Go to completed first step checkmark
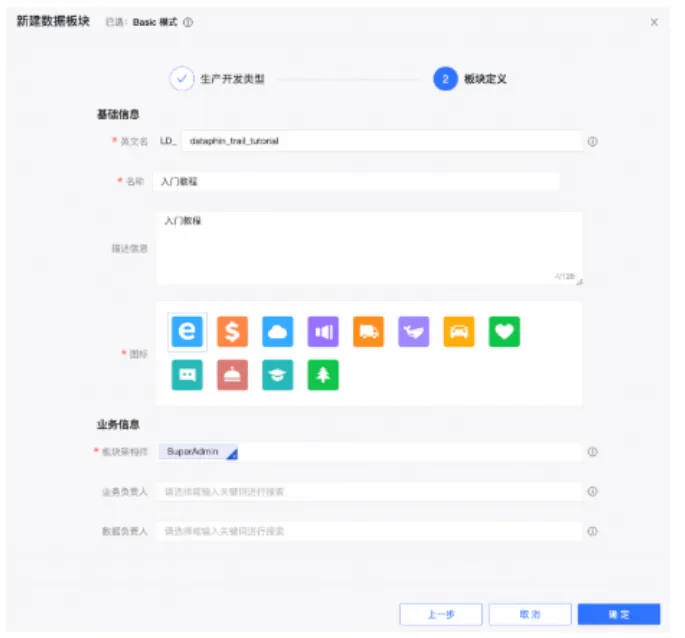The image size is (685, 638). click(182, 79)
